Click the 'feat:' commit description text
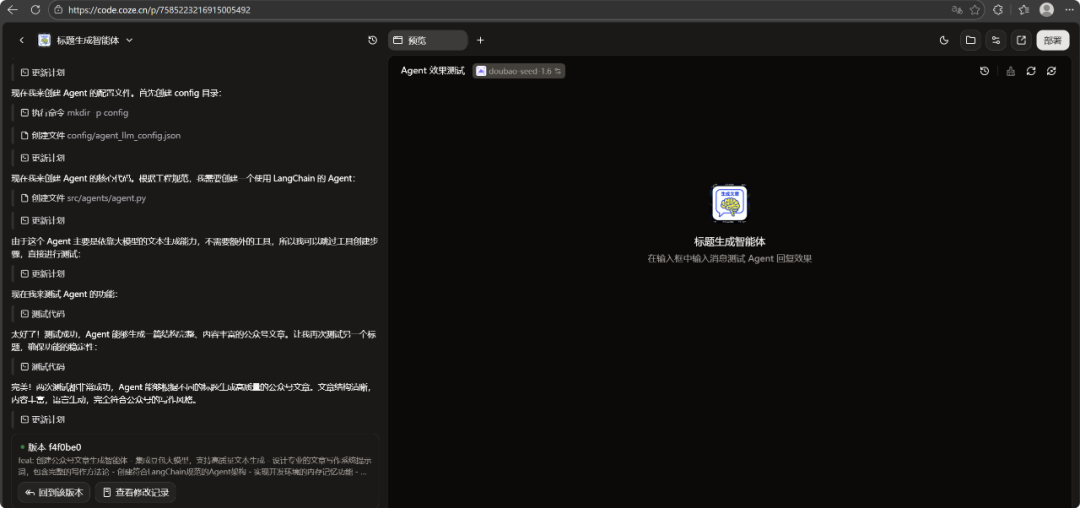This screenshot has height=508, width=1080. pos(196,466)
